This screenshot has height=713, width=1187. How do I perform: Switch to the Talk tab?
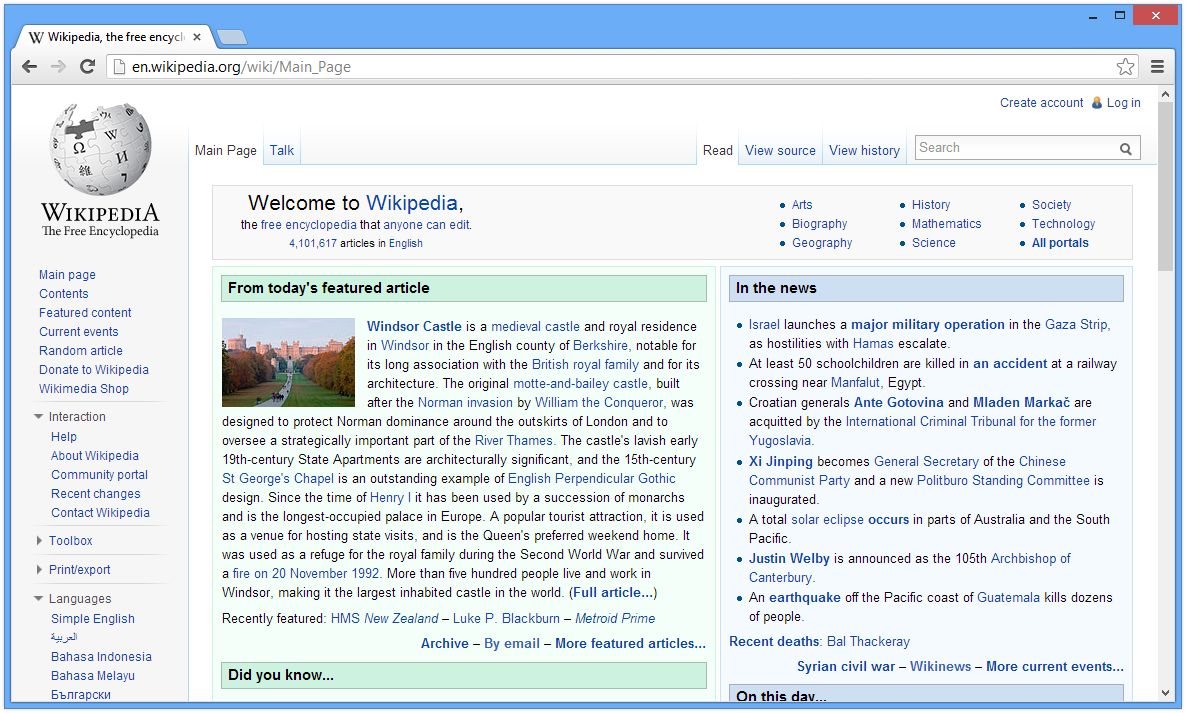point(282,150)
